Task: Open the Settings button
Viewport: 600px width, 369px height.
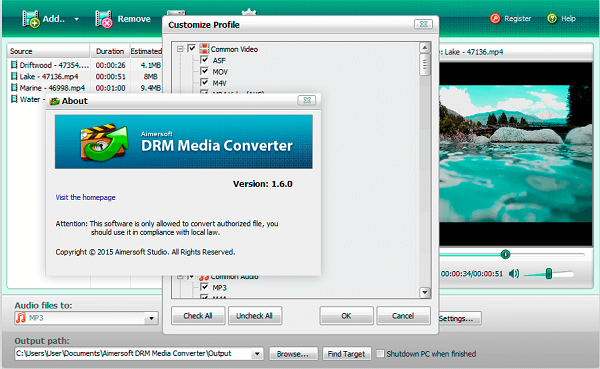Action: pyautogui.click(x=459, y=318)
